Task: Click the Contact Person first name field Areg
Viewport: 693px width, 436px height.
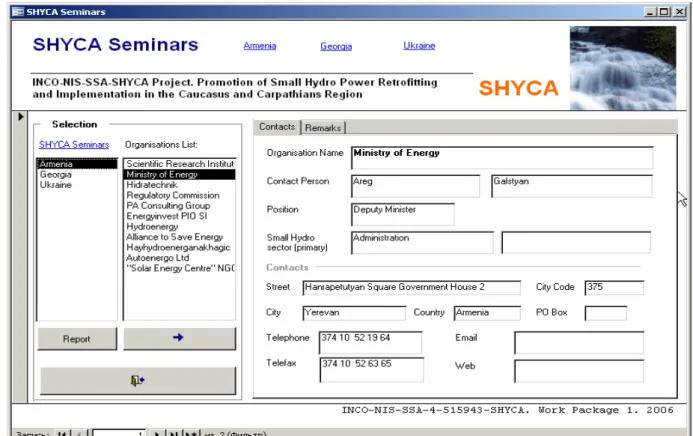Action: pyautogui.click(x=415, y=186)
